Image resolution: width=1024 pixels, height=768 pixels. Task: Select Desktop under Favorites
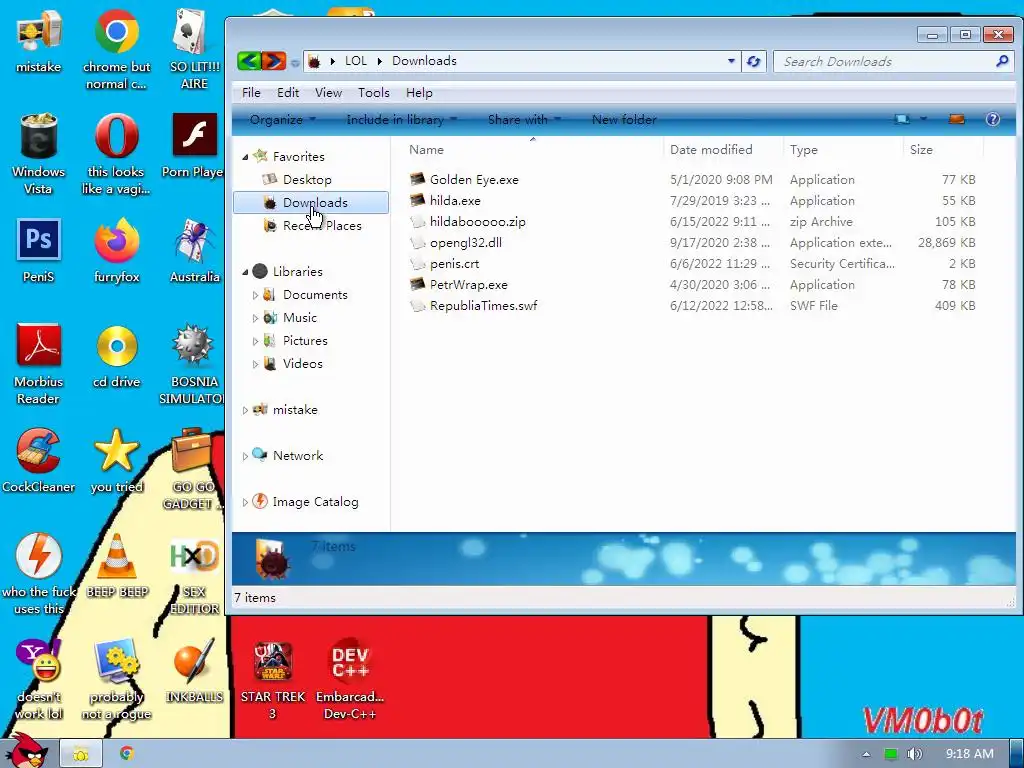pos(307,180)
